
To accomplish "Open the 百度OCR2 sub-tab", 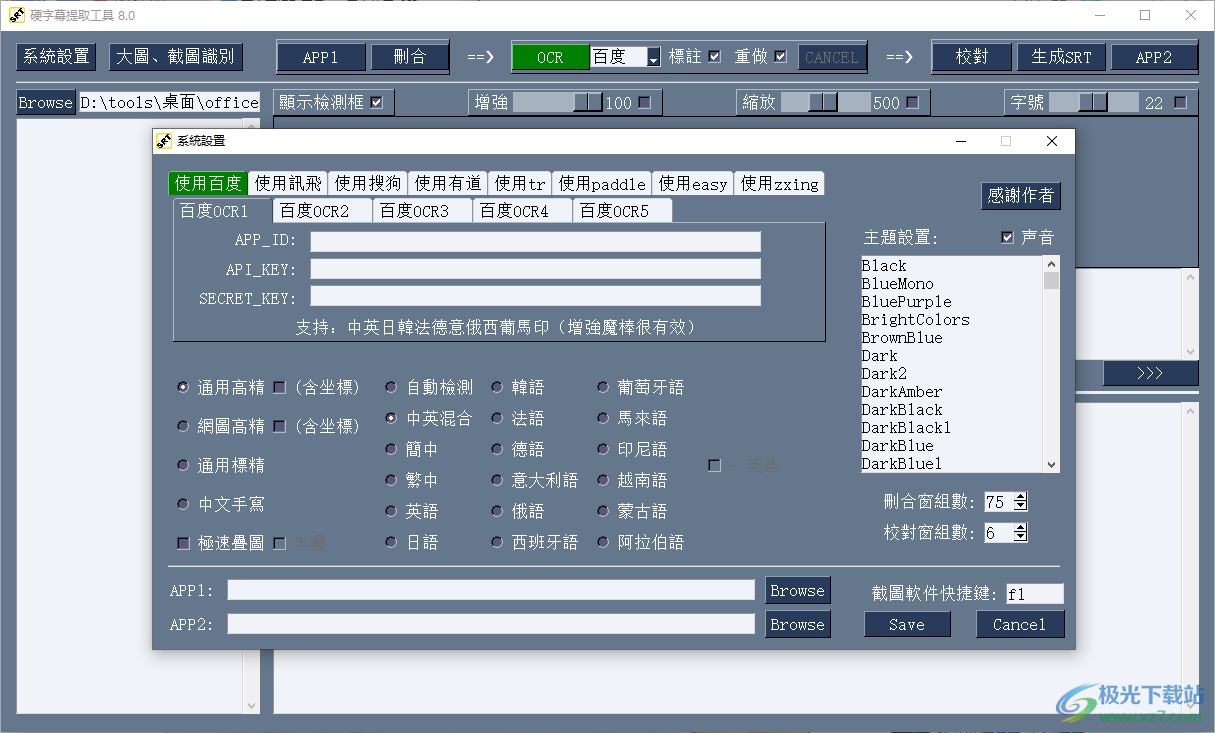I will tap(323, 211).
